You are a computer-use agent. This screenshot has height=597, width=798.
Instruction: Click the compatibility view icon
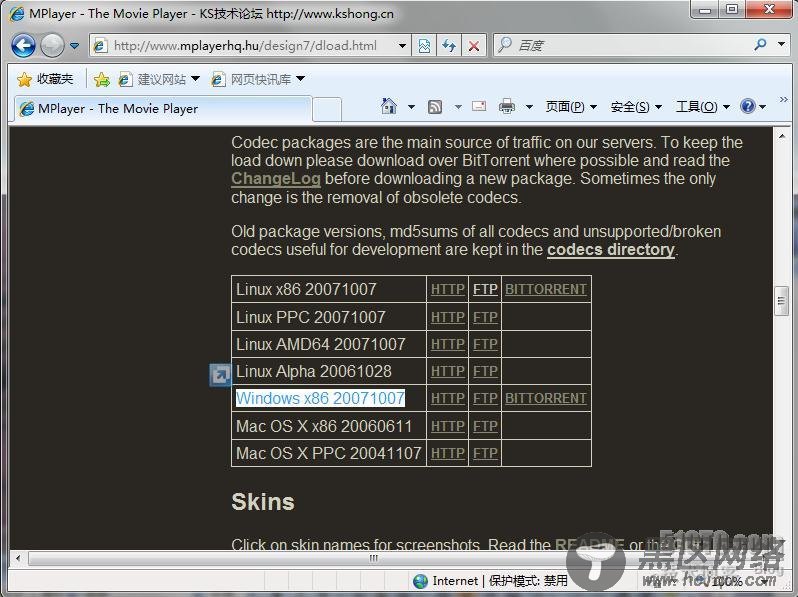click(x=424, y=46)
